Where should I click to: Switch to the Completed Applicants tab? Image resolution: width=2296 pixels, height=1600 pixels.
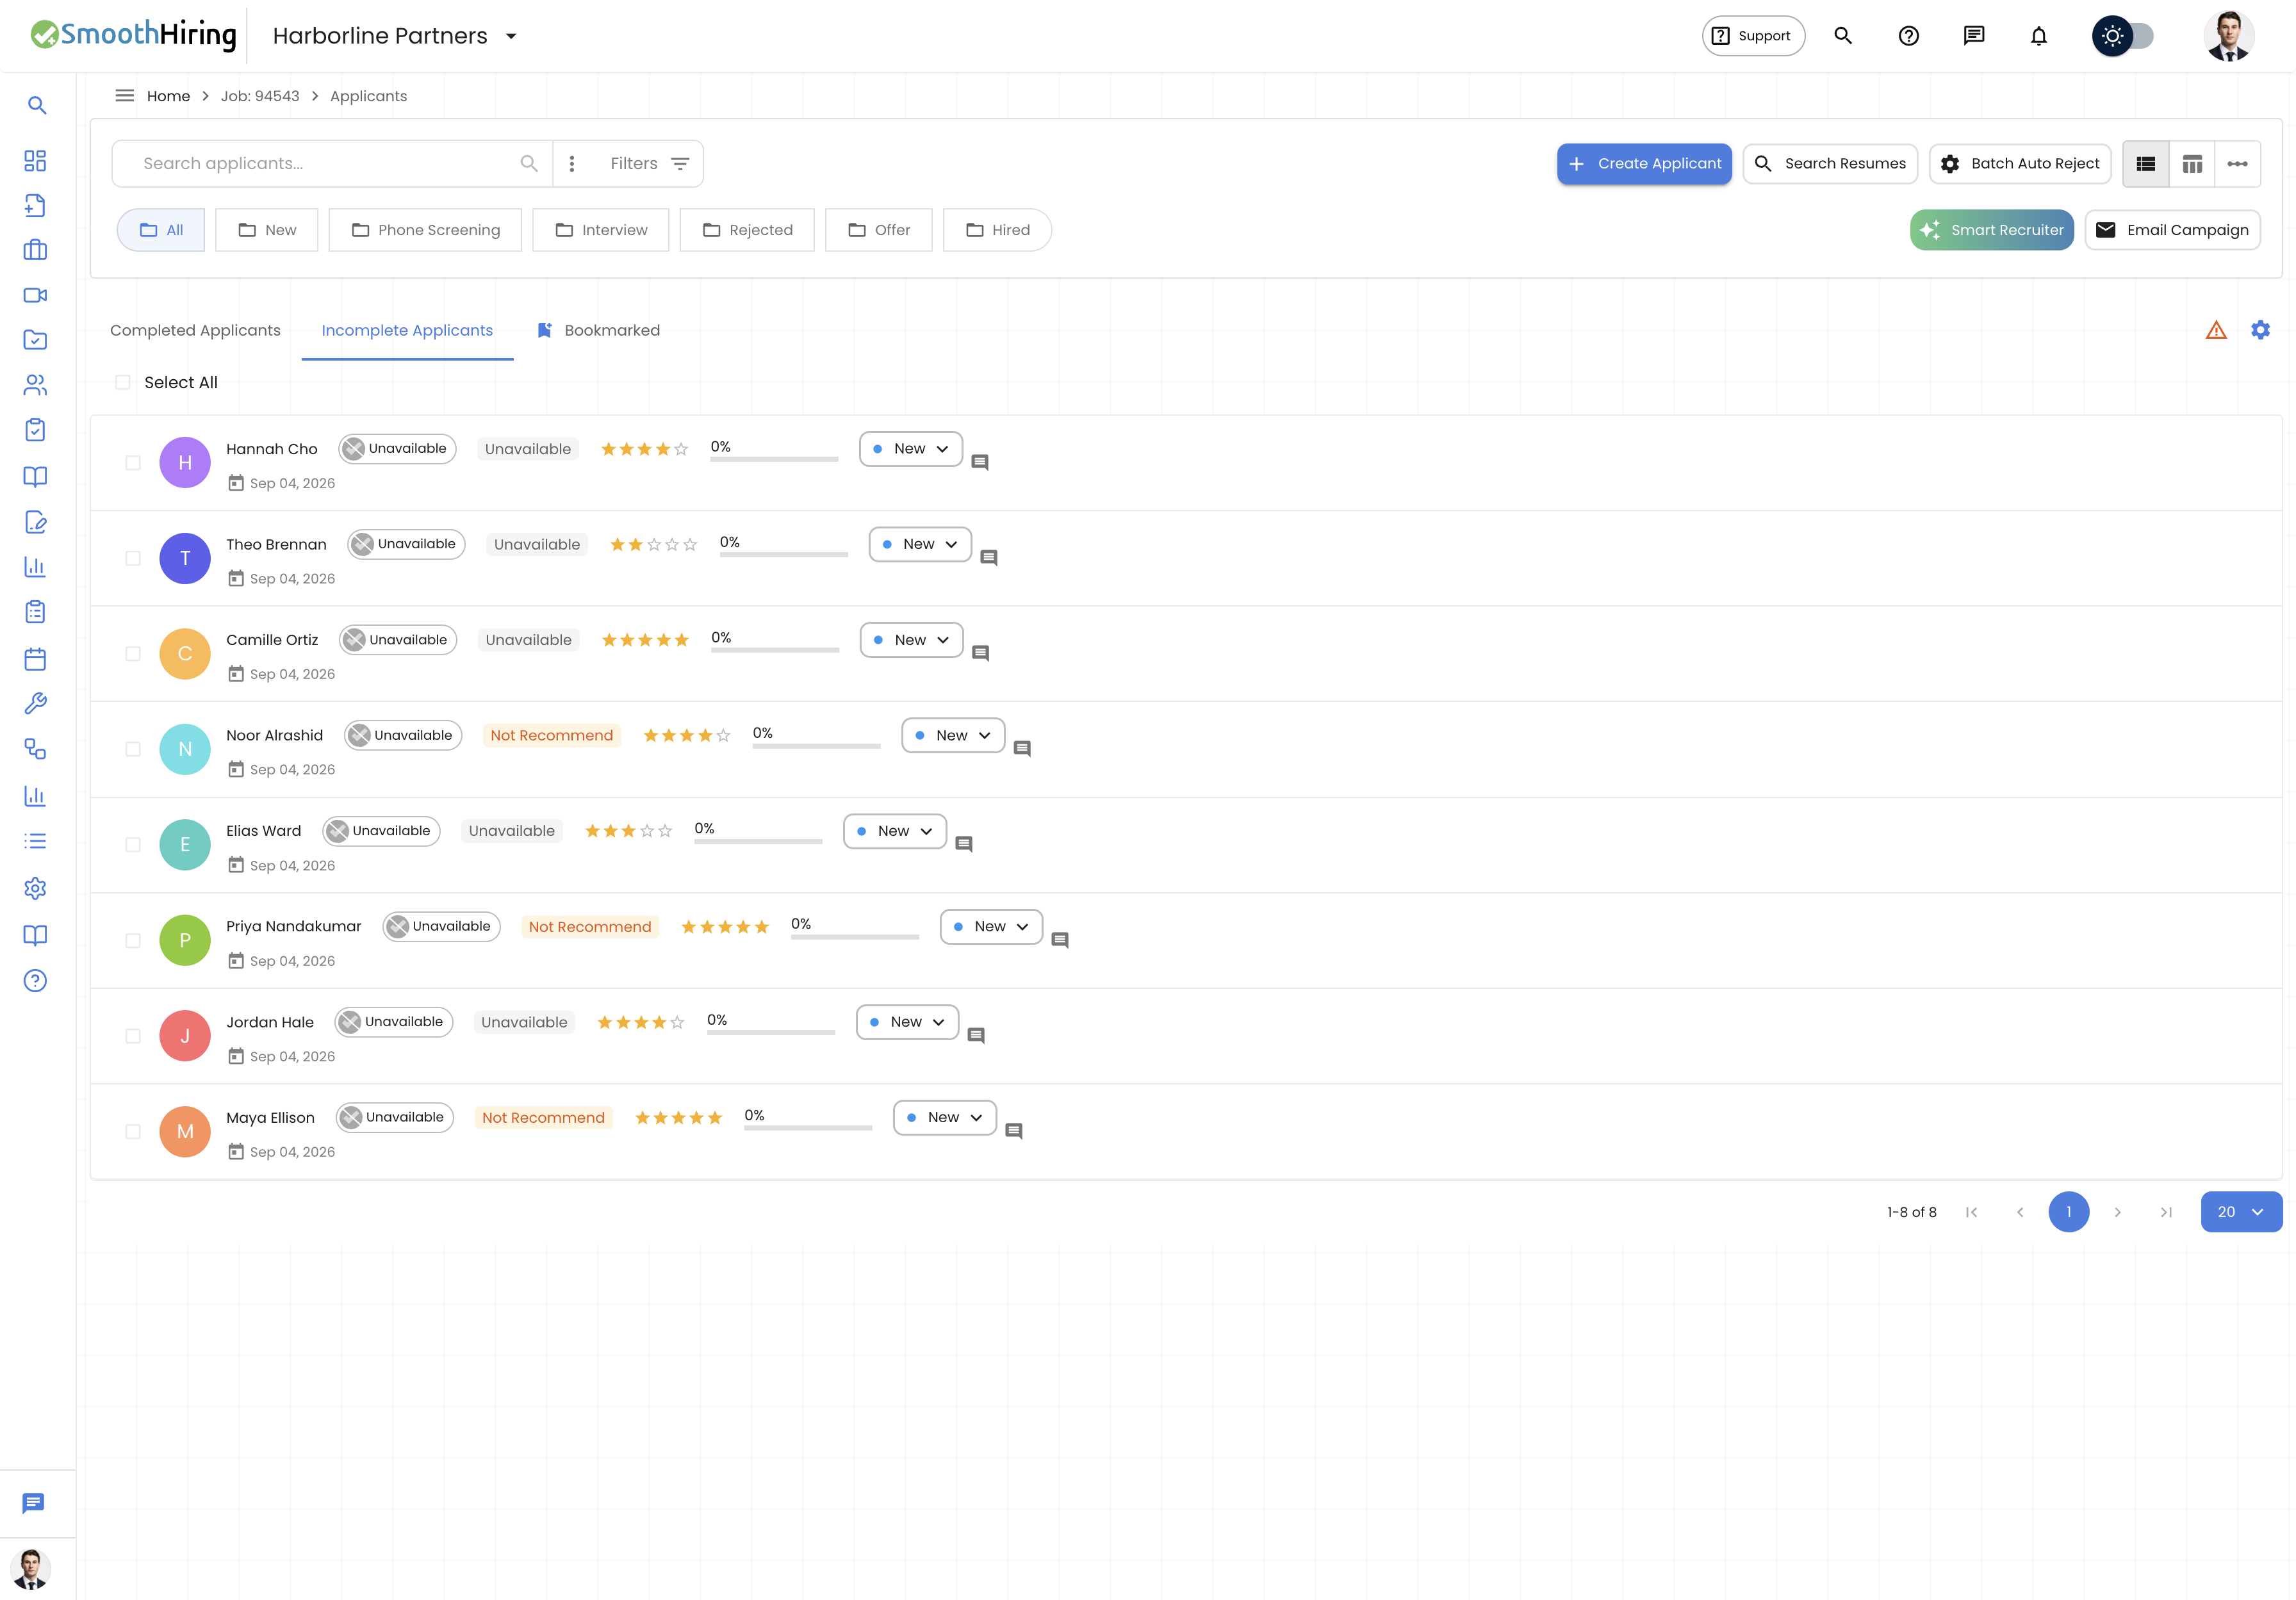pos(195,331)
